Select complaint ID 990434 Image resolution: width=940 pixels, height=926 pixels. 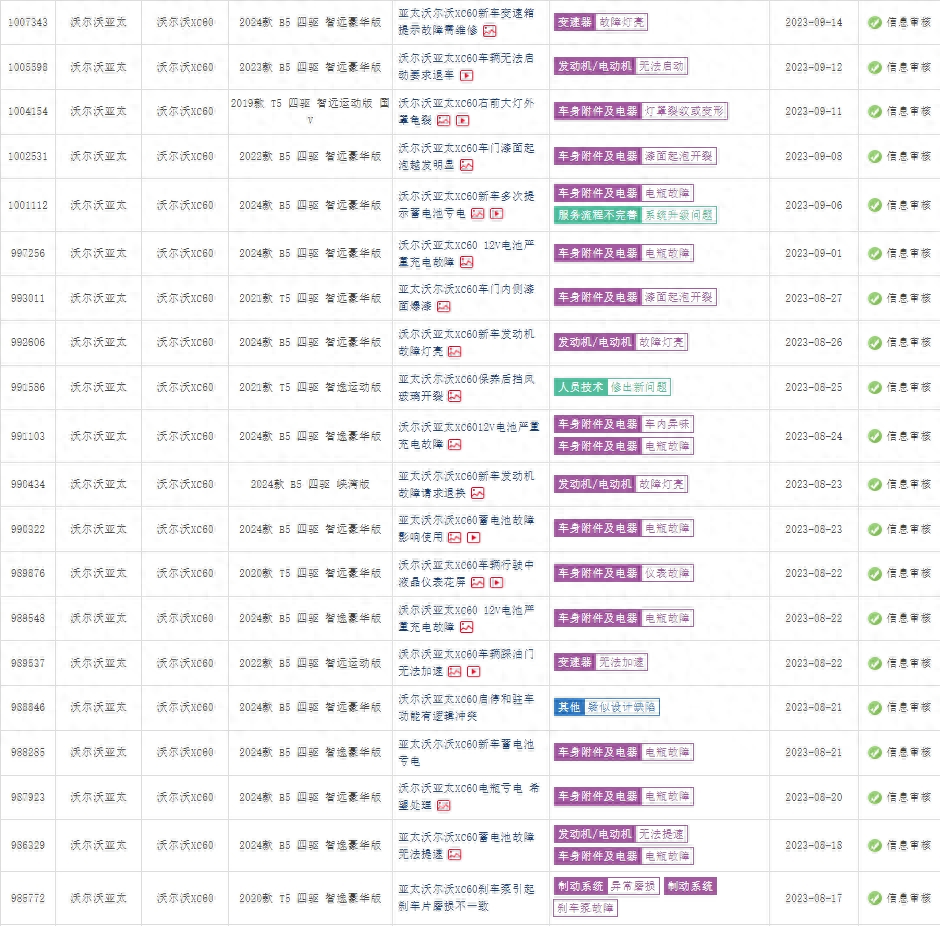click(28, 484)
